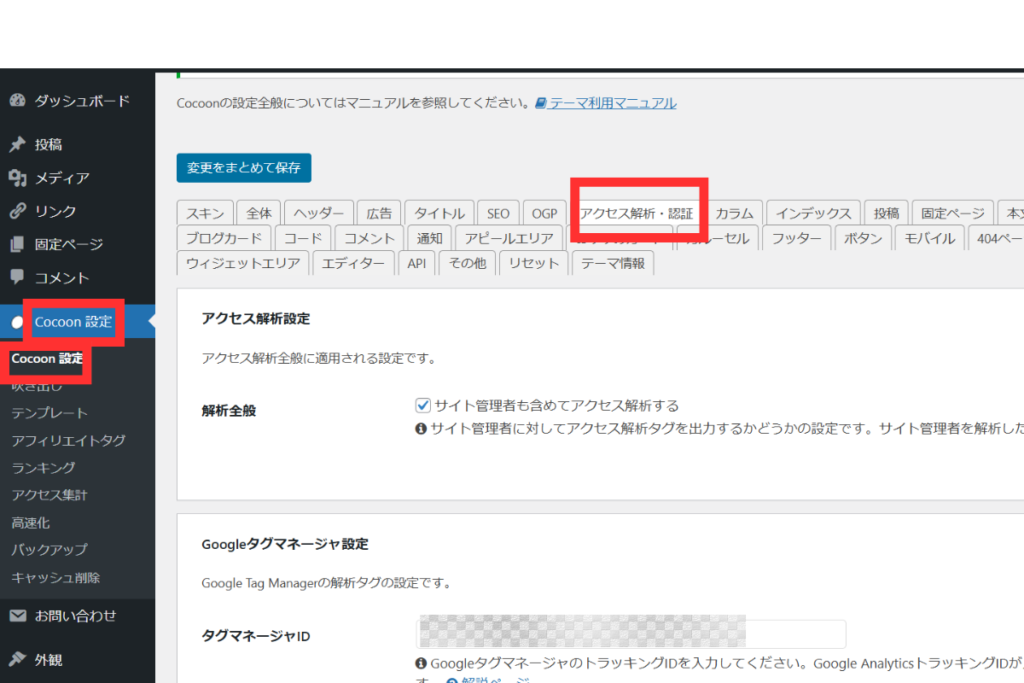The height and width of the screenshot is (683, 1024).
Task: Open 固定ページ in the sidebar menu
Action: click(77, 244)
